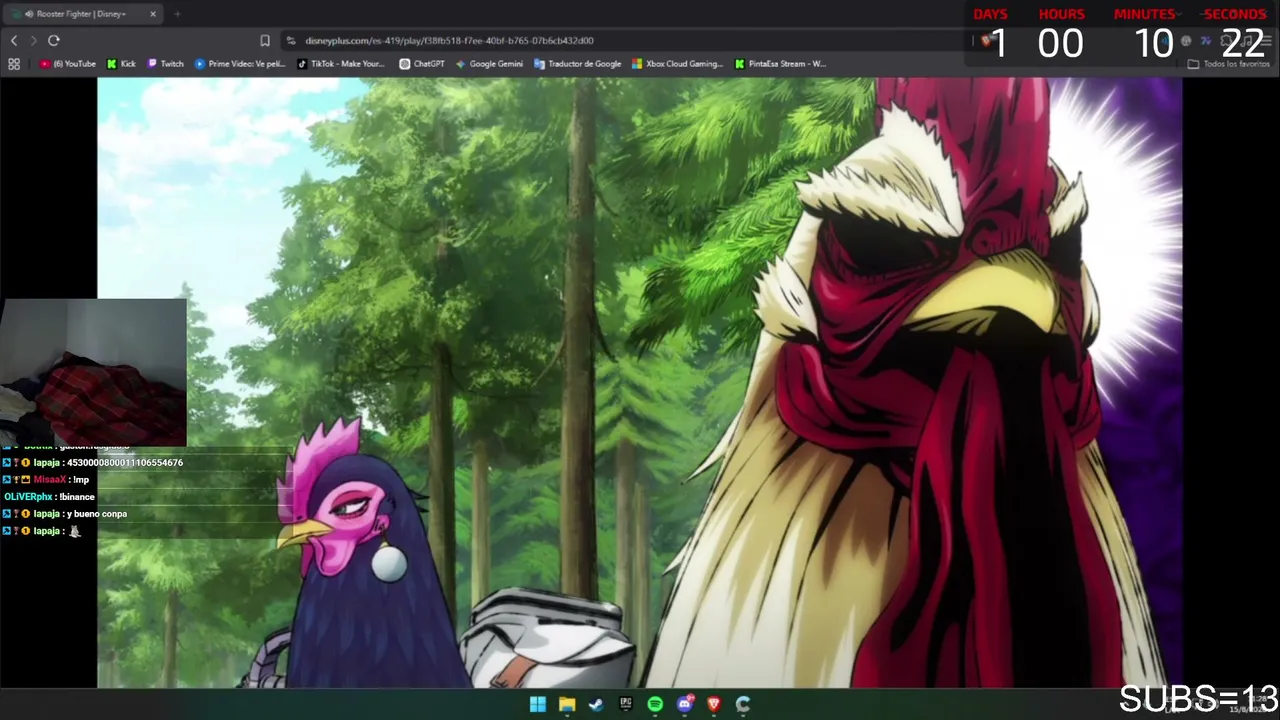Open the Prime Video bookmark

tap(240, 64)
